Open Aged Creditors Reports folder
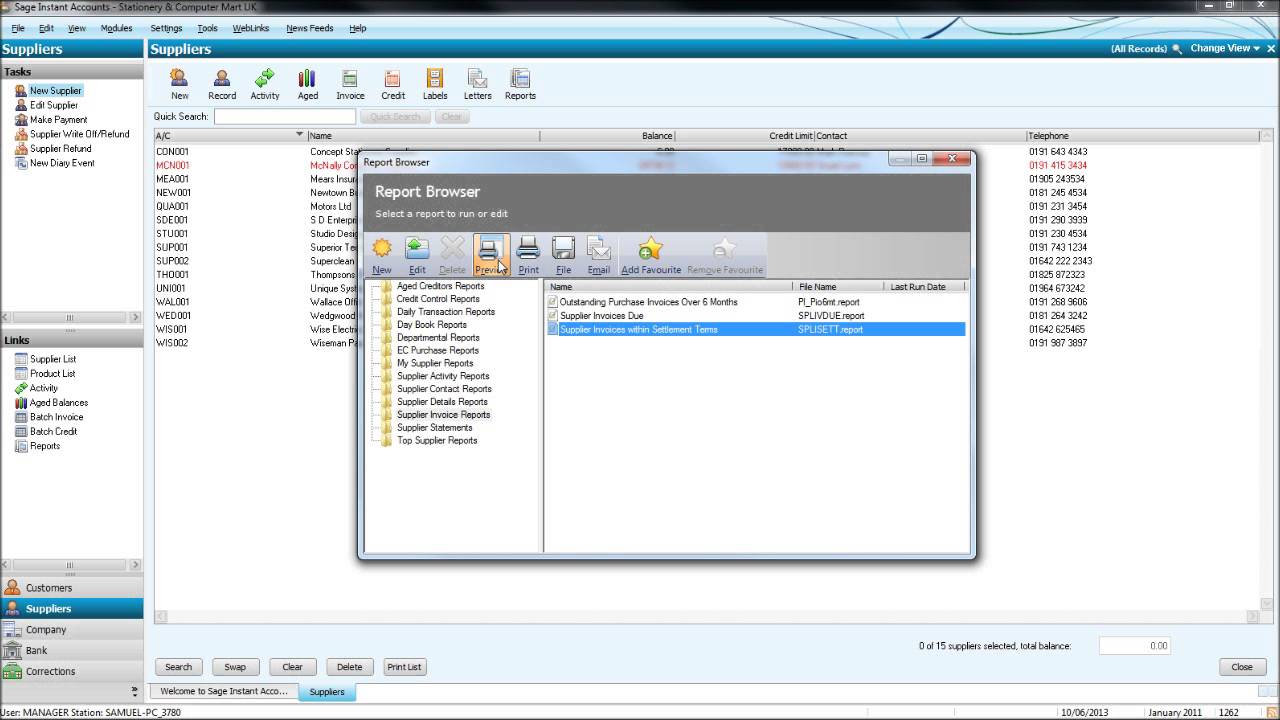This screenshot has height=720, width=1280. point(440,286)
